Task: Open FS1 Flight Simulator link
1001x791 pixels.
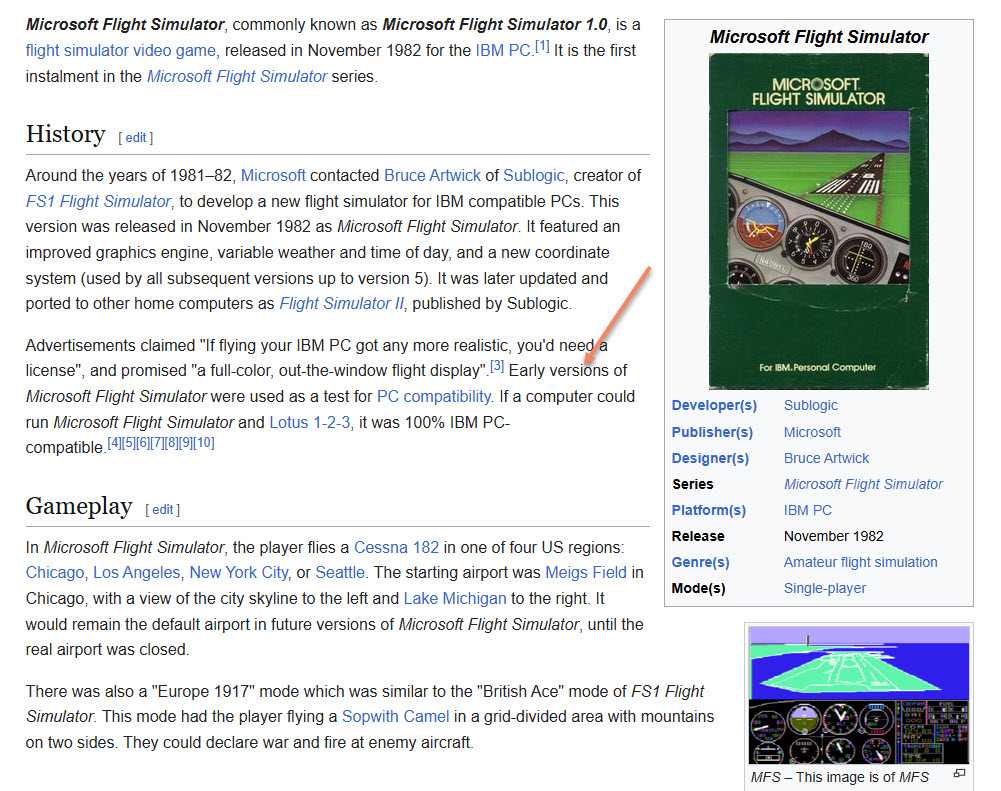Action: coord(98,202)
